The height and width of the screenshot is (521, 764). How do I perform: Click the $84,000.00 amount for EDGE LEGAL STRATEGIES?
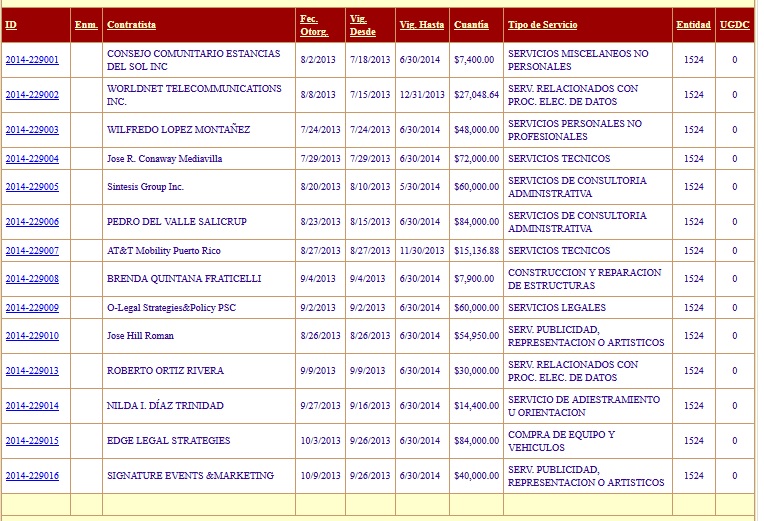click(476, 441)
